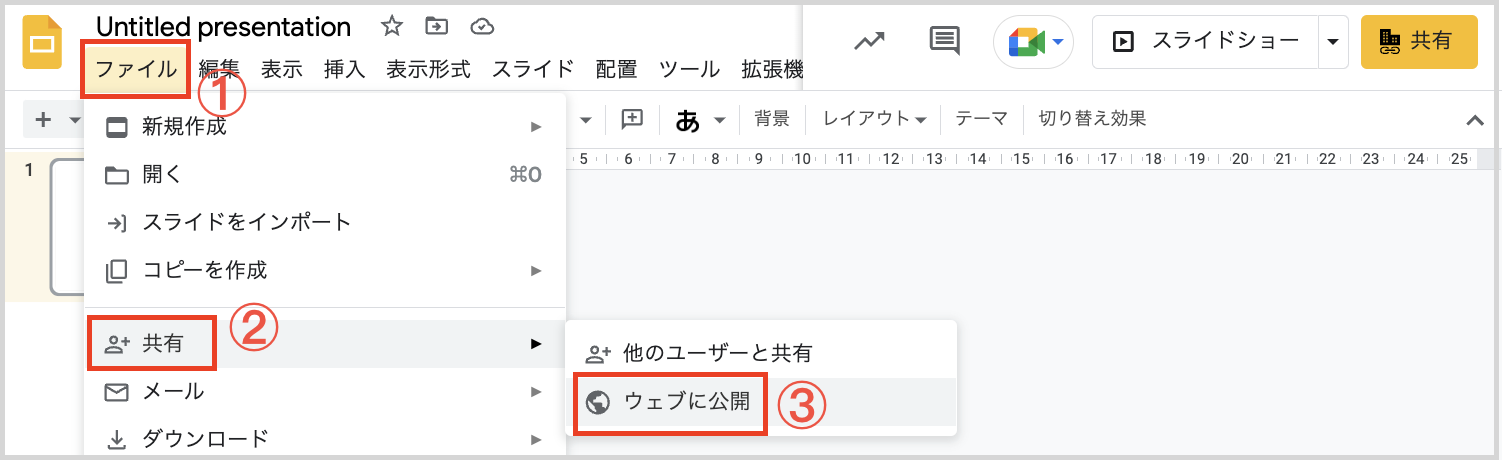The width and height of the screenshot is (1502, 460).
Task: Collapse the toolbar with the chevron
Action: pos(1474,120)
